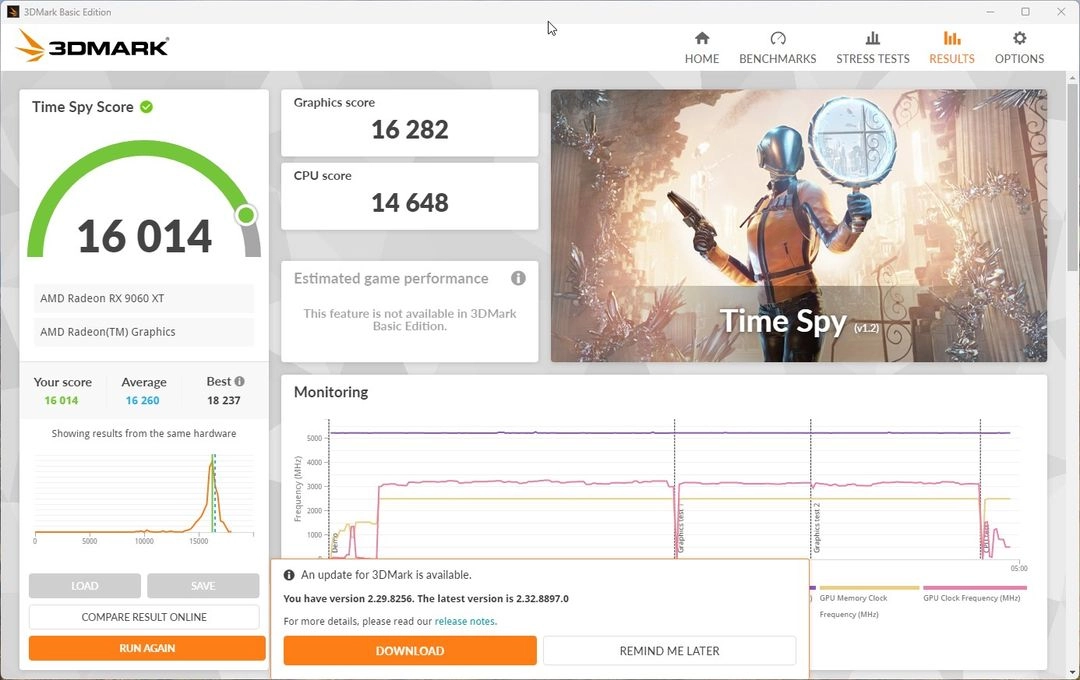Choose Remind Me Later
1080x680 pixels.
pos(669,650)
